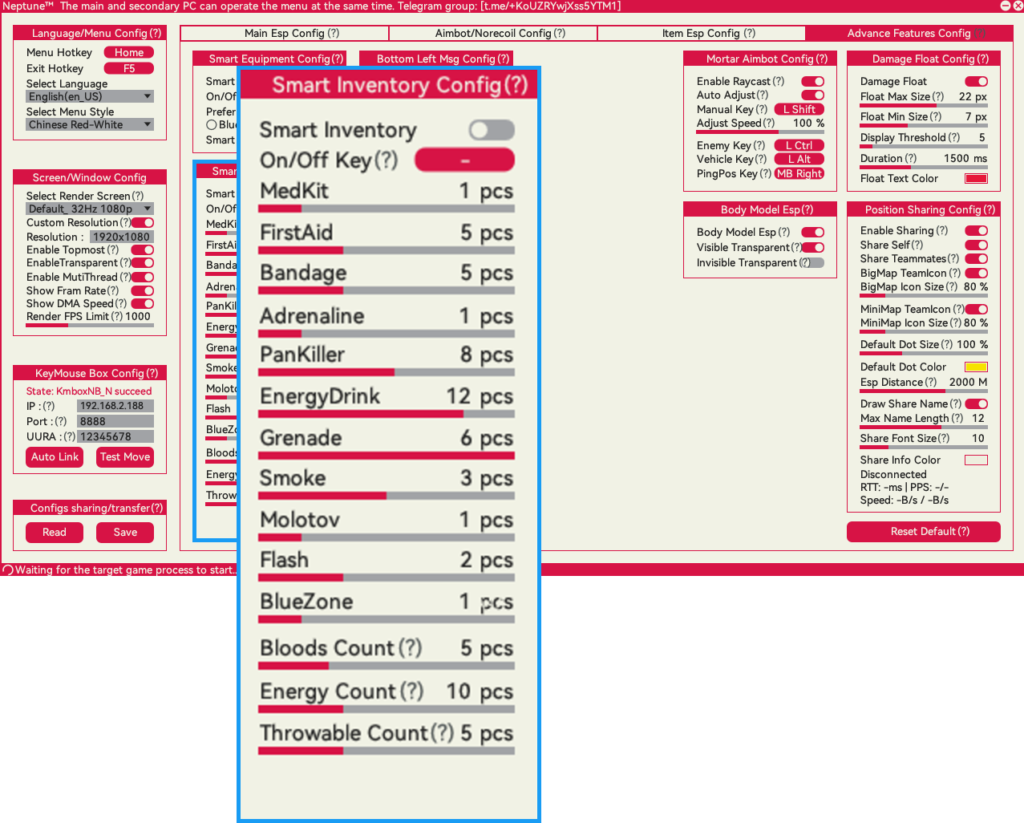Screen dimensions: 1024x823
Task: Adjust the Float Max Size slider
Action: click(x=923, y=105)
